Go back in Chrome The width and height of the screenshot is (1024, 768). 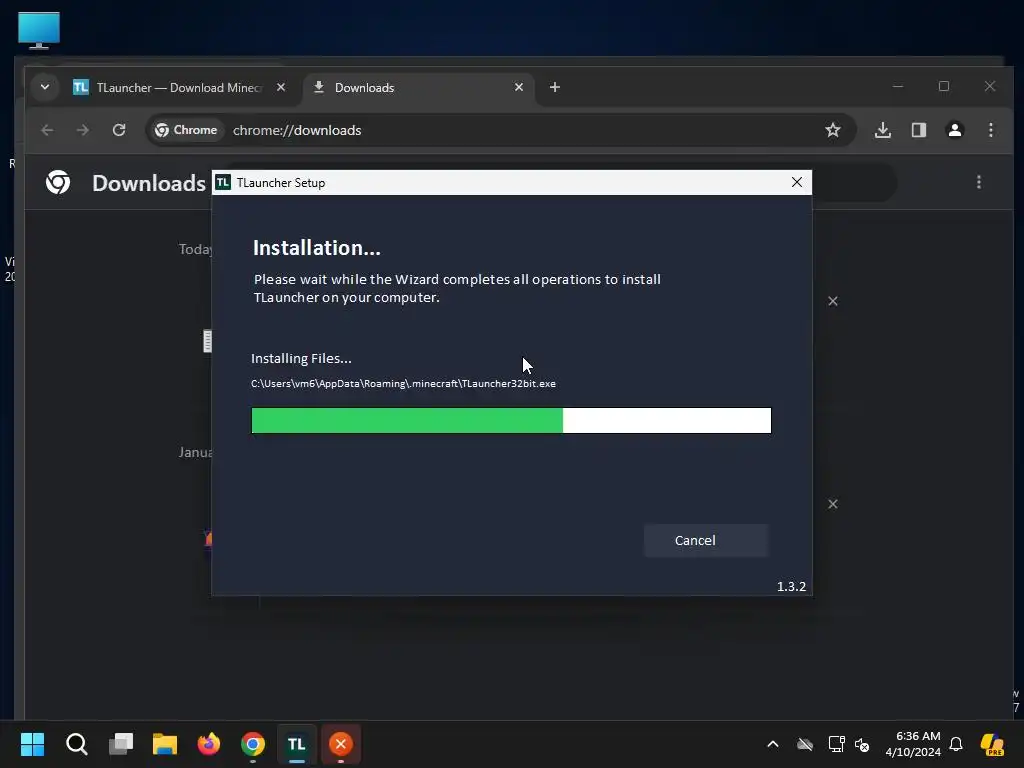tap(47, 130)
